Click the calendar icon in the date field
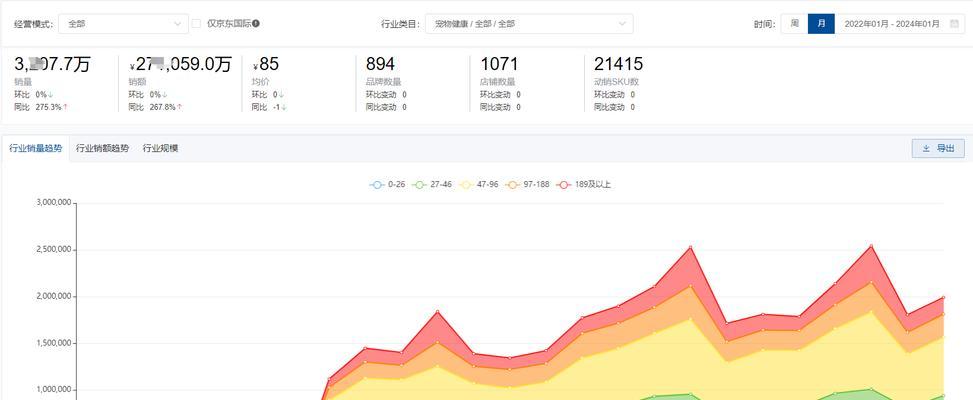The height and width of the screenshot is (400, 973). (954, 24)
